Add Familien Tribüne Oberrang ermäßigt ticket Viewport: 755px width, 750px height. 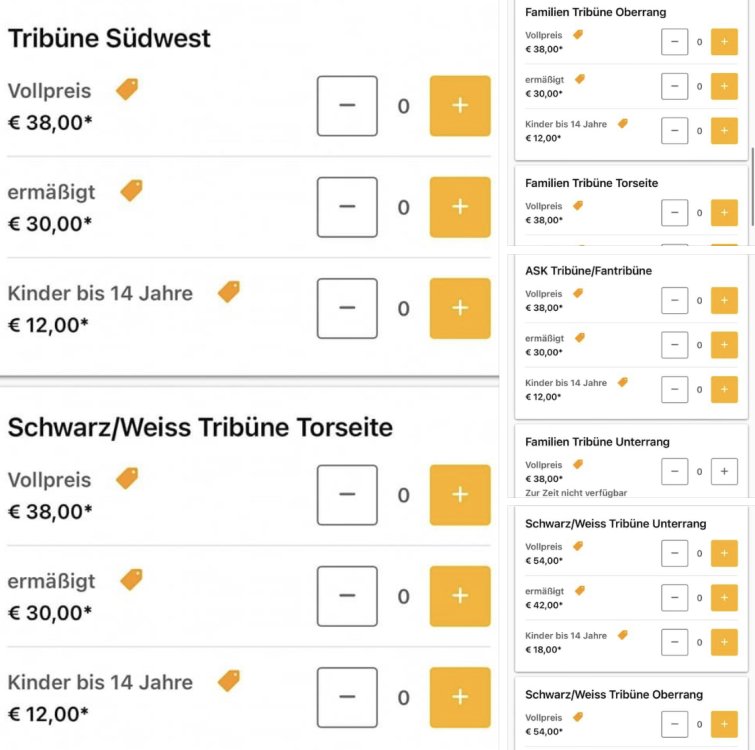[724, 86]
